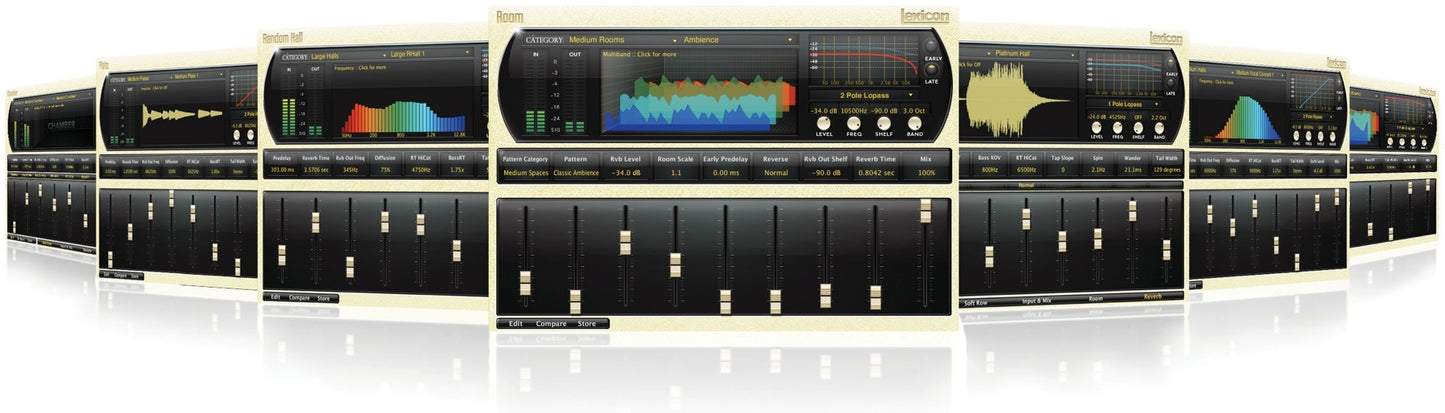Turn the LEVEL knob in Room plugin

[x=824, y=122]
